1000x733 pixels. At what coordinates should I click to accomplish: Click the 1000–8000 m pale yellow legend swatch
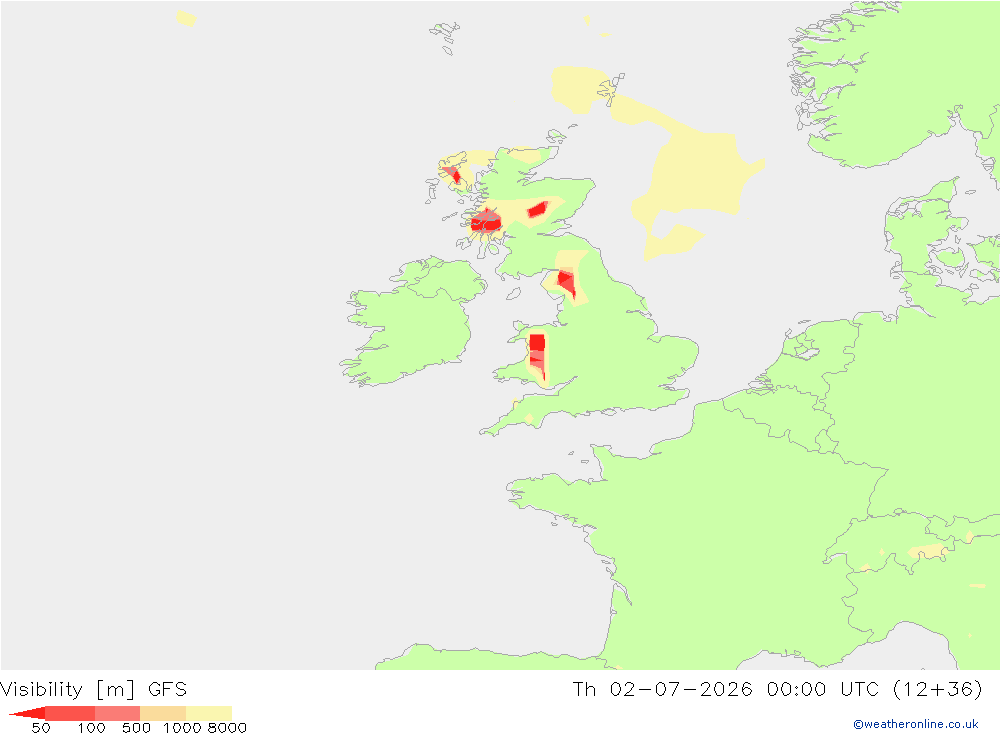209,713
